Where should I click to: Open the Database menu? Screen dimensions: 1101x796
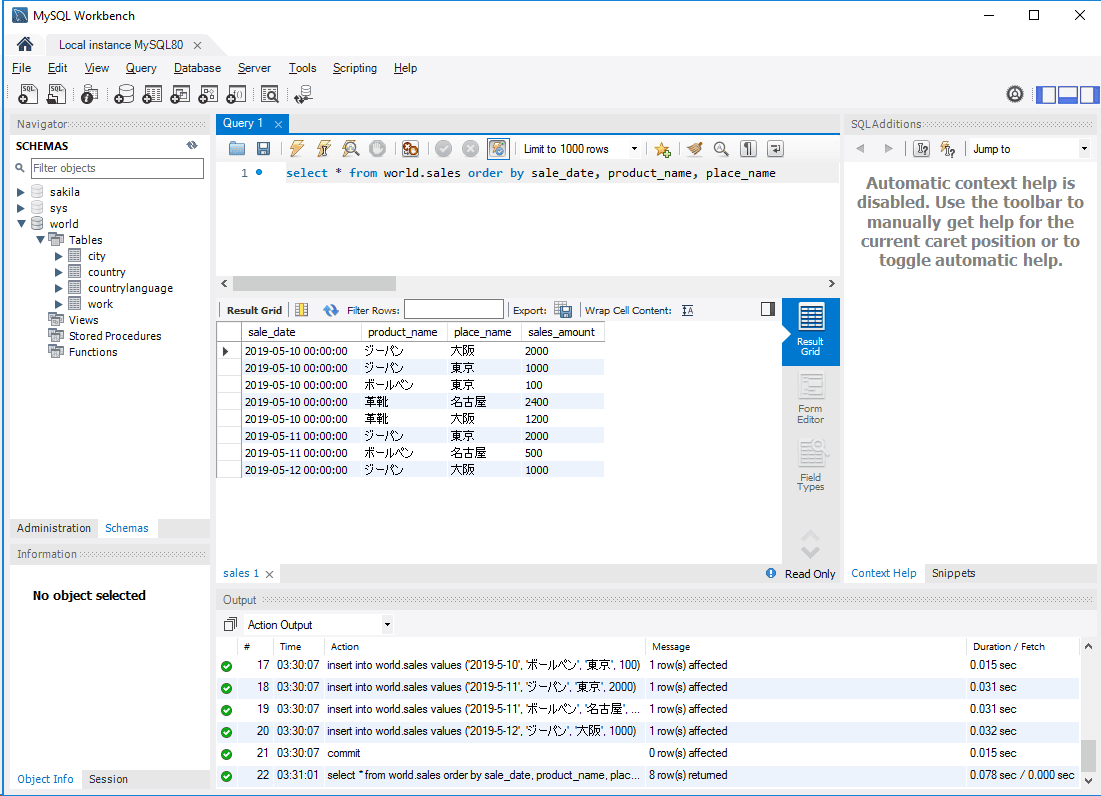[x=197, y=68]
